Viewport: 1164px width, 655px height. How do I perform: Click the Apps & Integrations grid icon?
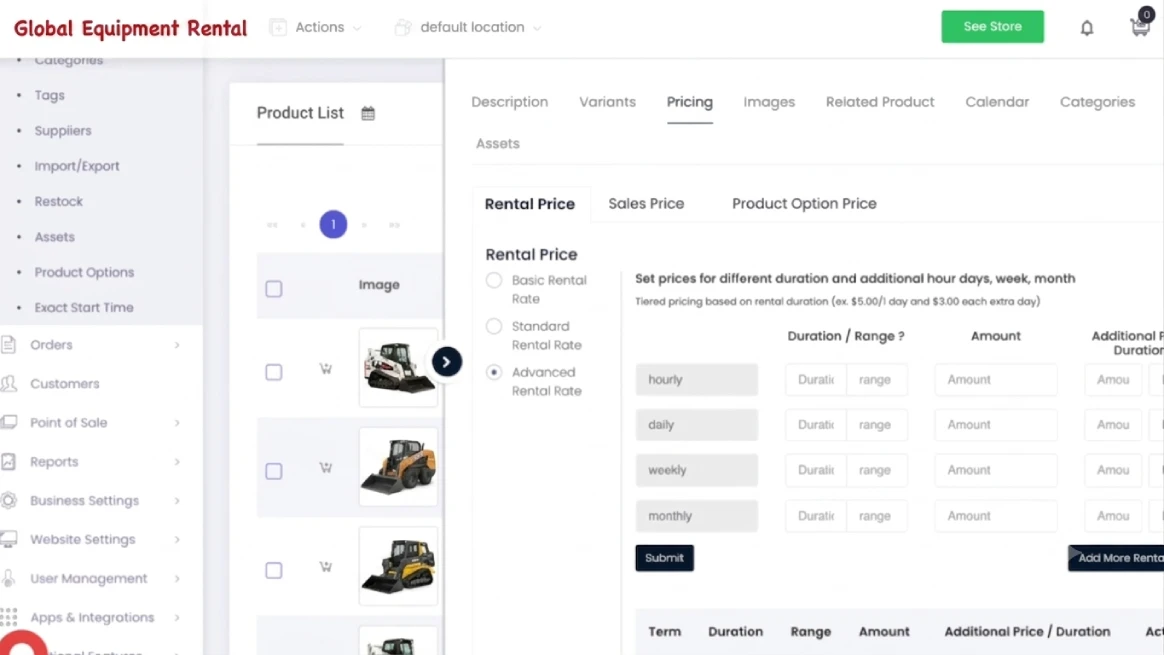pos(9,617)
